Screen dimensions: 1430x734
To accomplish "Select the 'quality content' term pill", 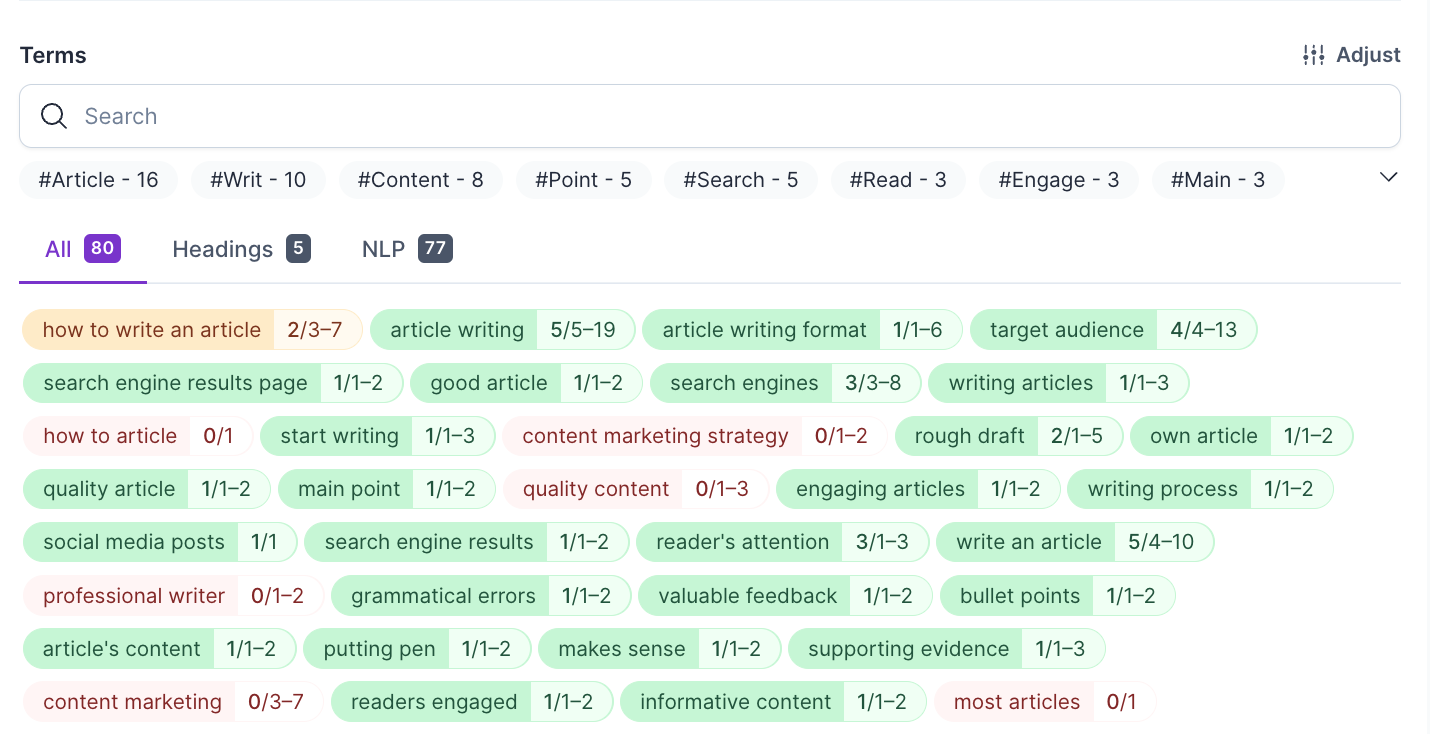I will tap(595, 489).
